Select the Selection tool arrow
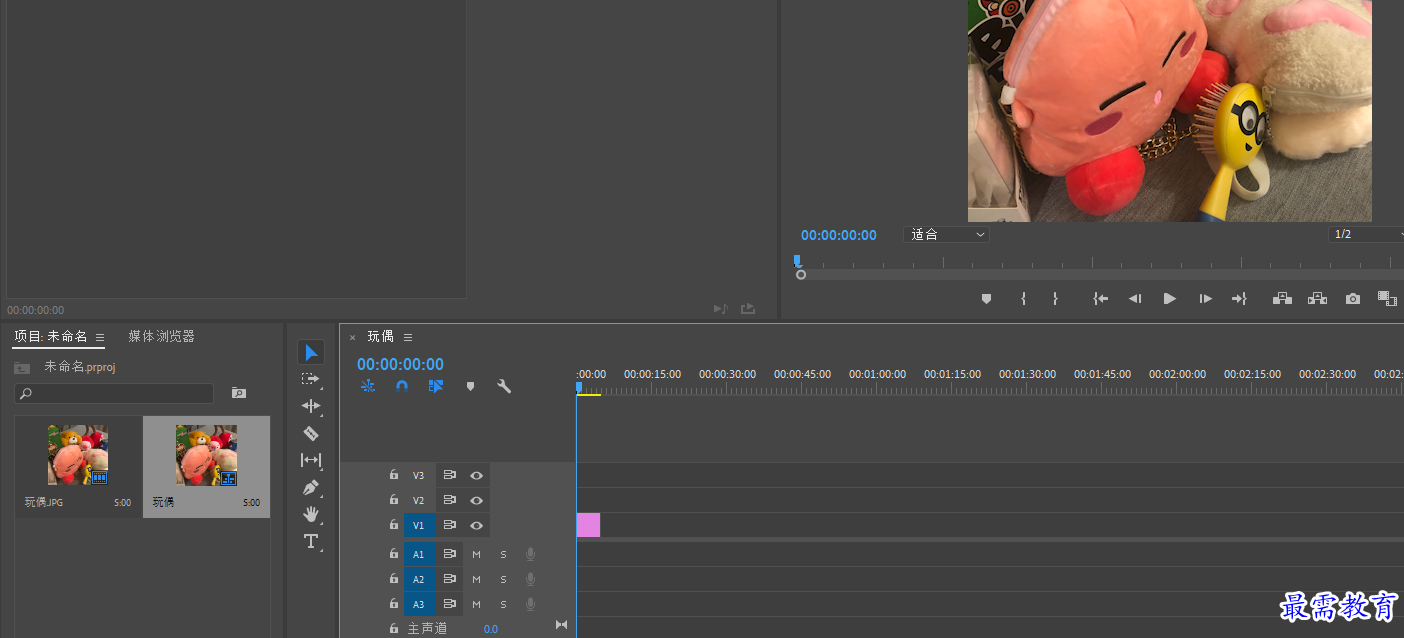The image size is (1404, 638). click(311, 352)
